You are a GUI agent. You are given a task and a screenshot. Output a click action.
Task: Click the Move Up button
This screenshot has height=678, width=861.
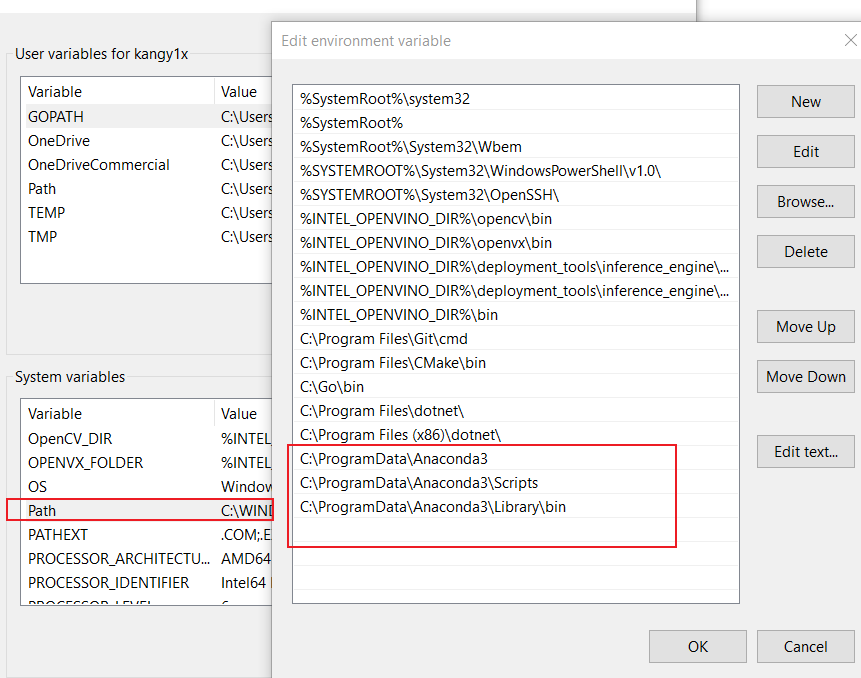coord(806,327)
